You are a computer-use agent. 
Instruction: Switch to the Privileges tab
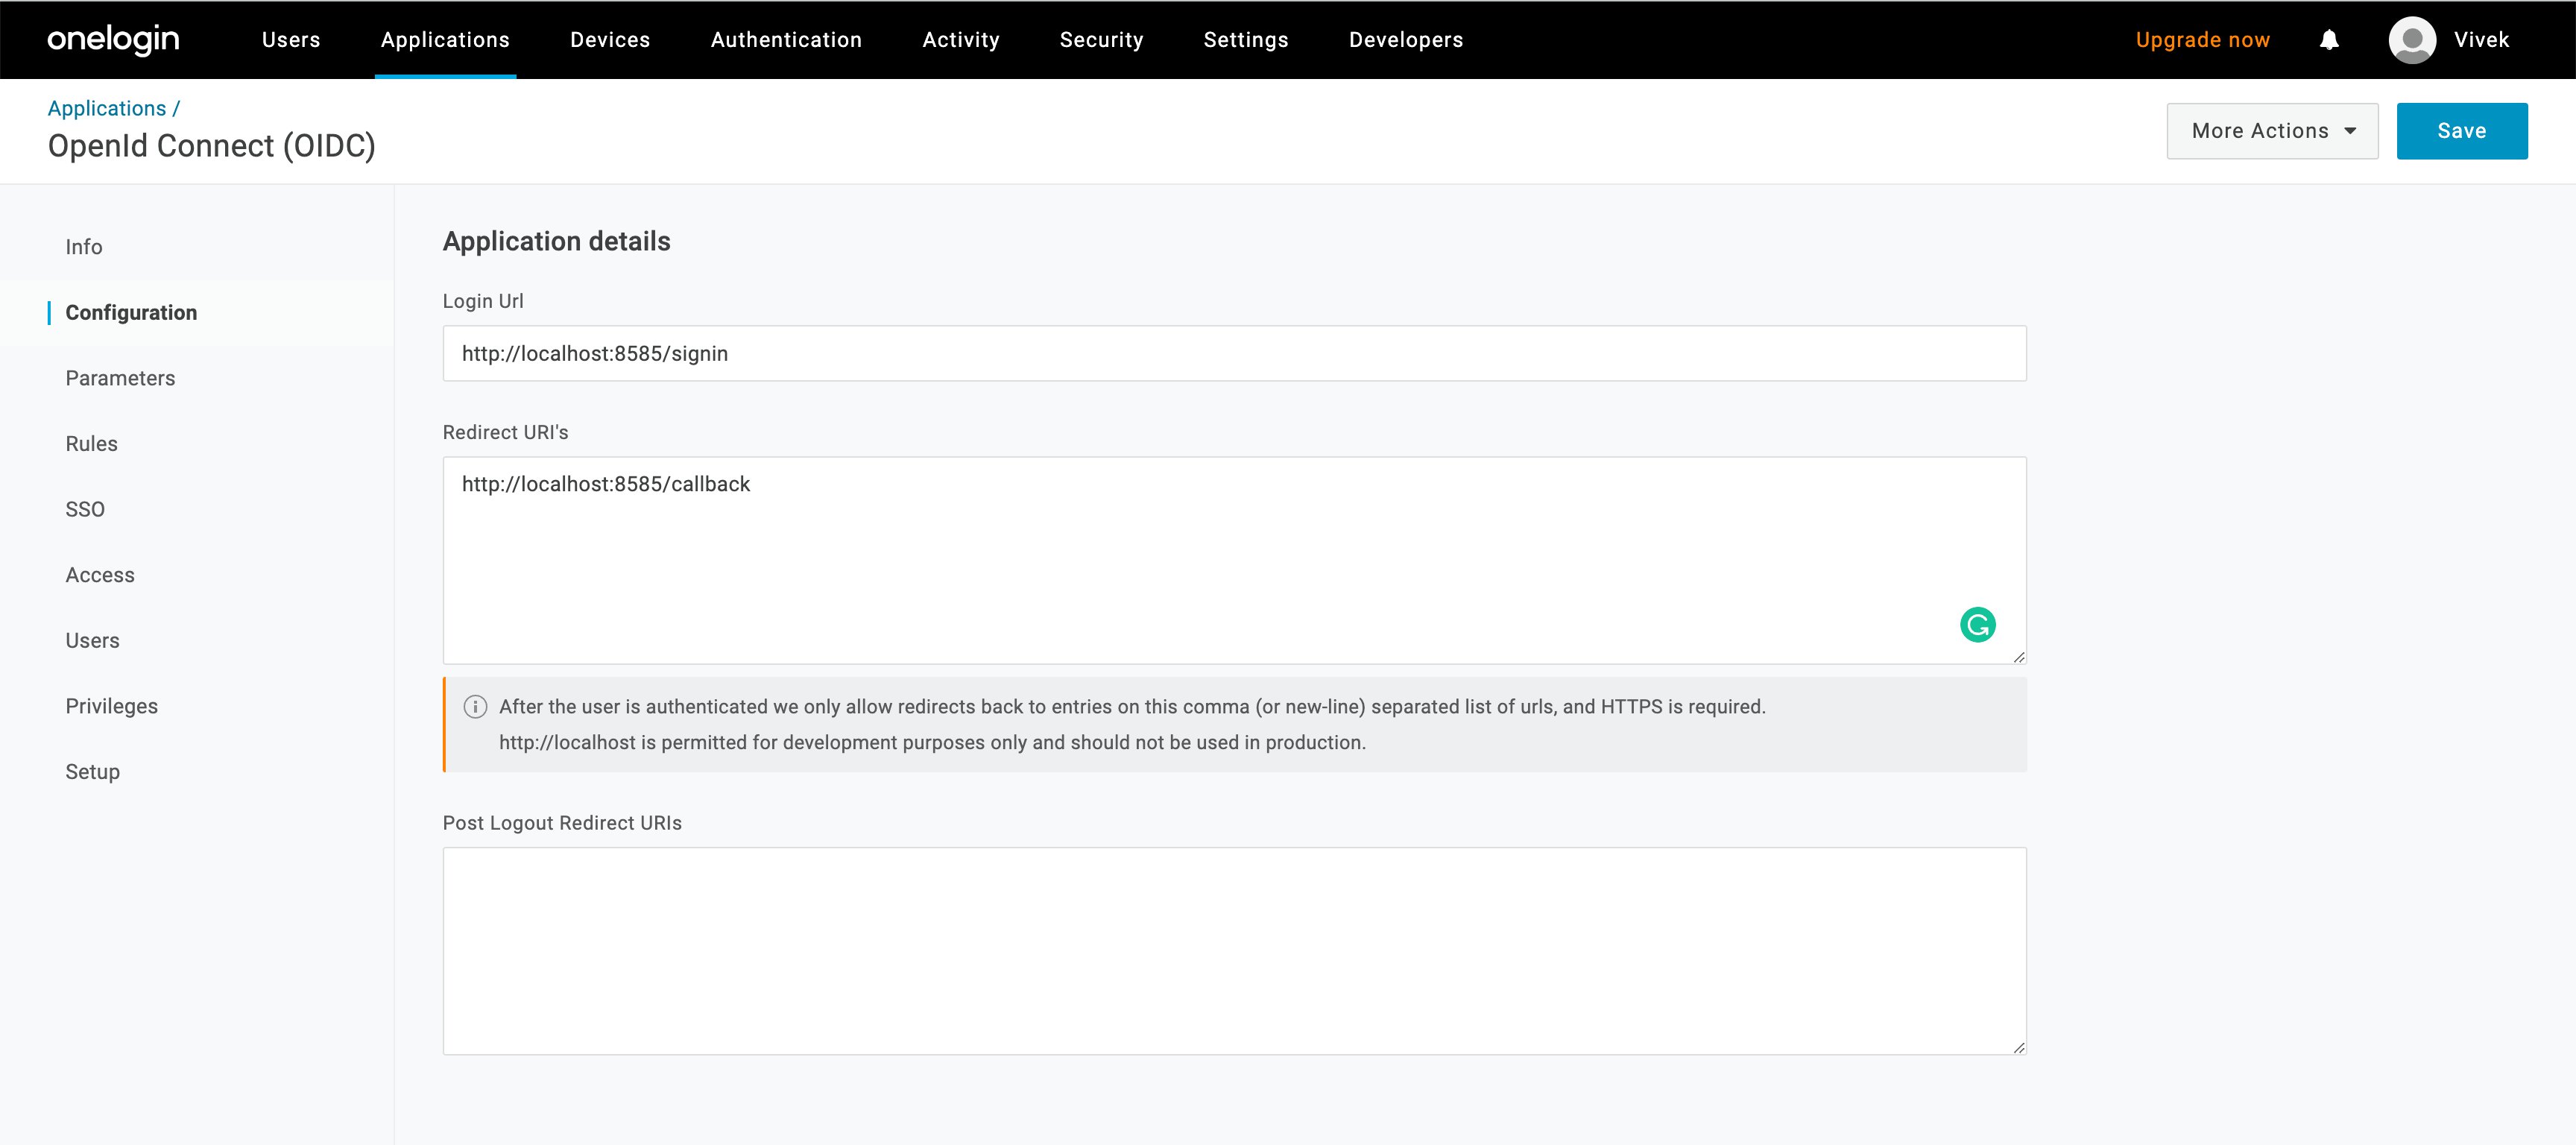click(111, 706)
